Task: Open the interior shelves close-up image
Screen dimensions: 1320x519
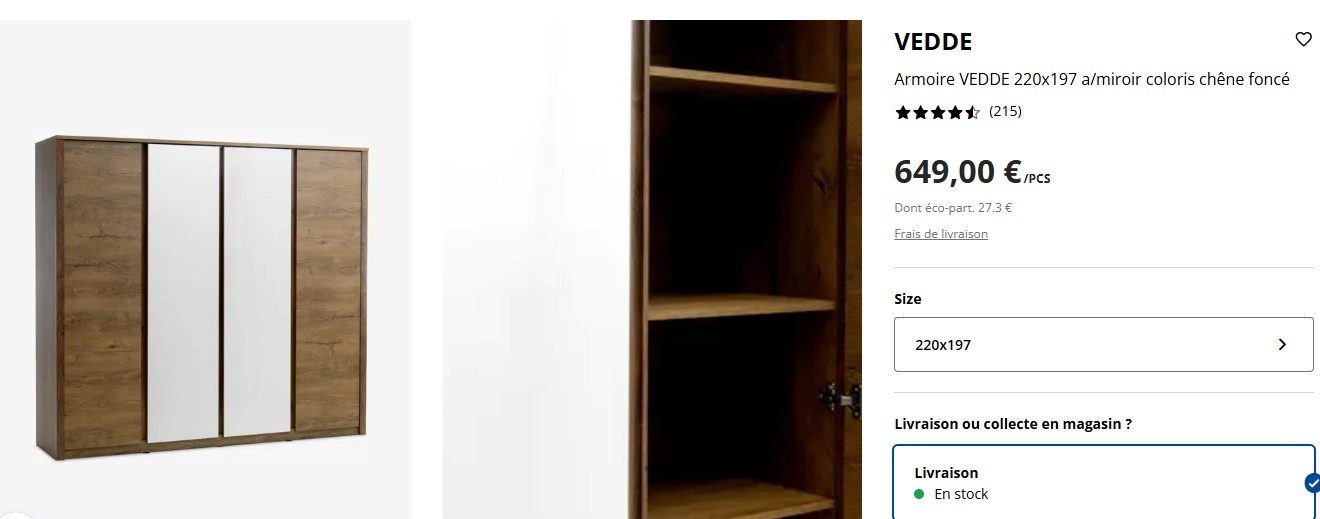Action: 652,270
